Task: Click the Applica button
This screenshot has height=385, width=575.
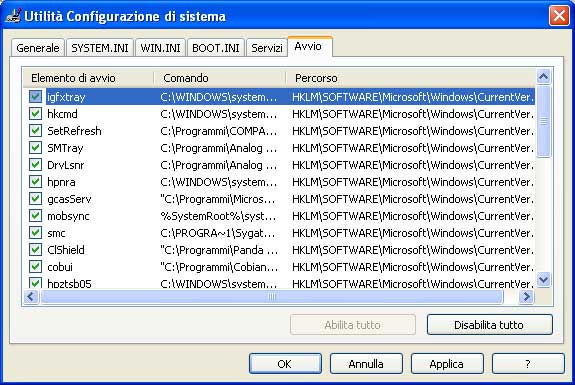Action: pos(447,364)
